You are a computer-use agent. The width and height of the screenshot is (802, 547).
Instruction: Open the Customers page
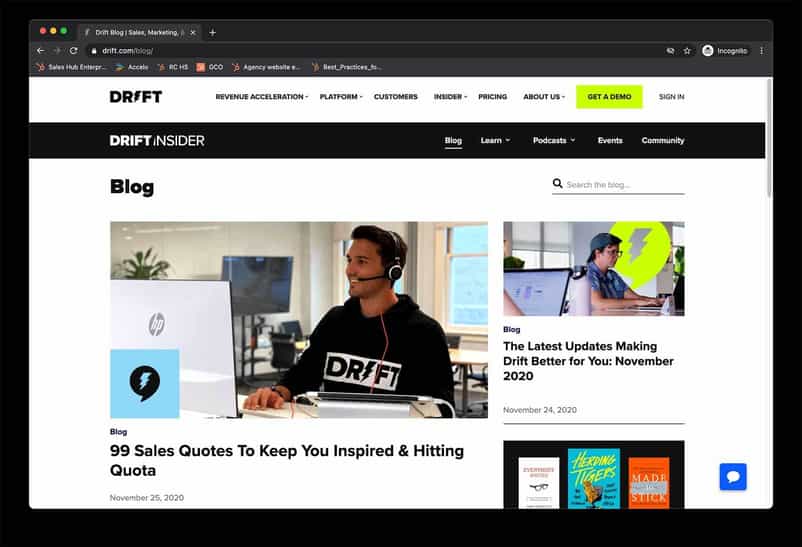395,97
